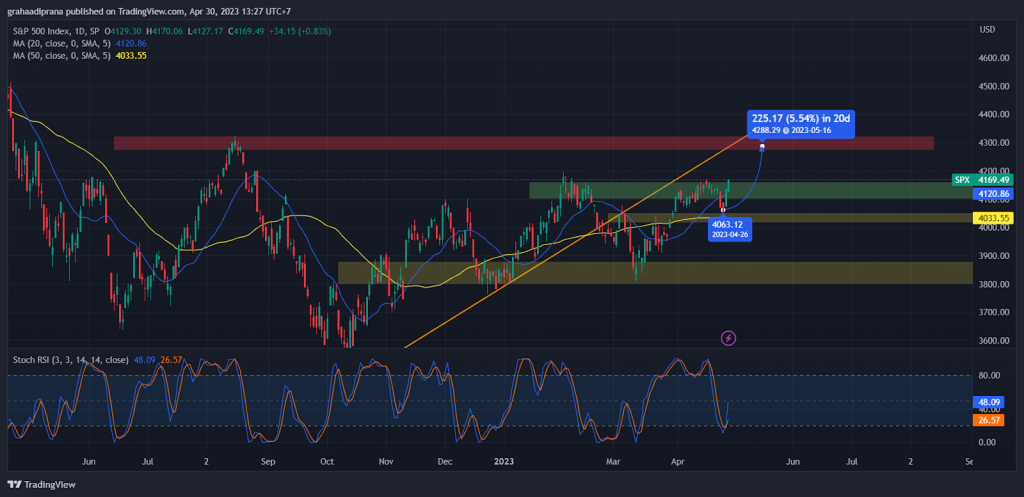The height and width of the screenshot is (497, 1024).
Task: Click the purple lightning bolt event icon
Action: tap(729, 338)
